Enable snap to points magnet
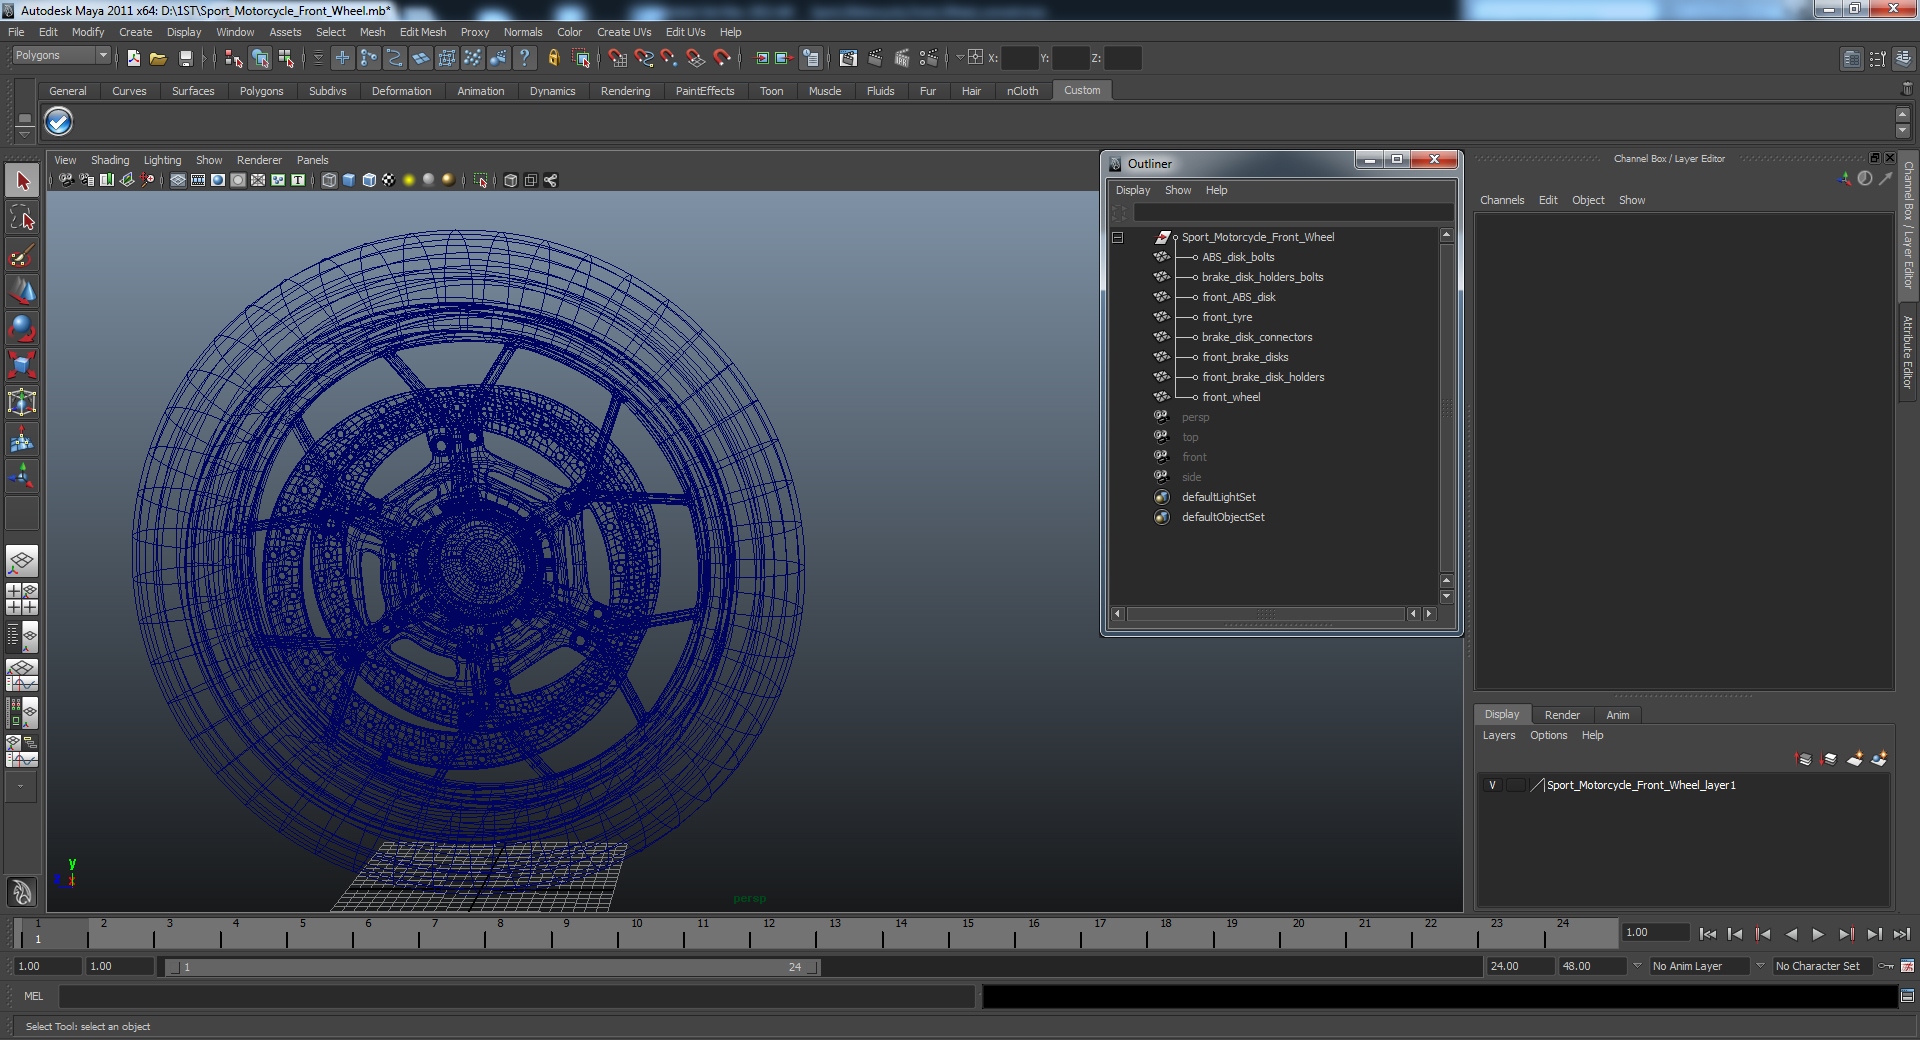This screenshot has height=1040, width=1920. 670,58
